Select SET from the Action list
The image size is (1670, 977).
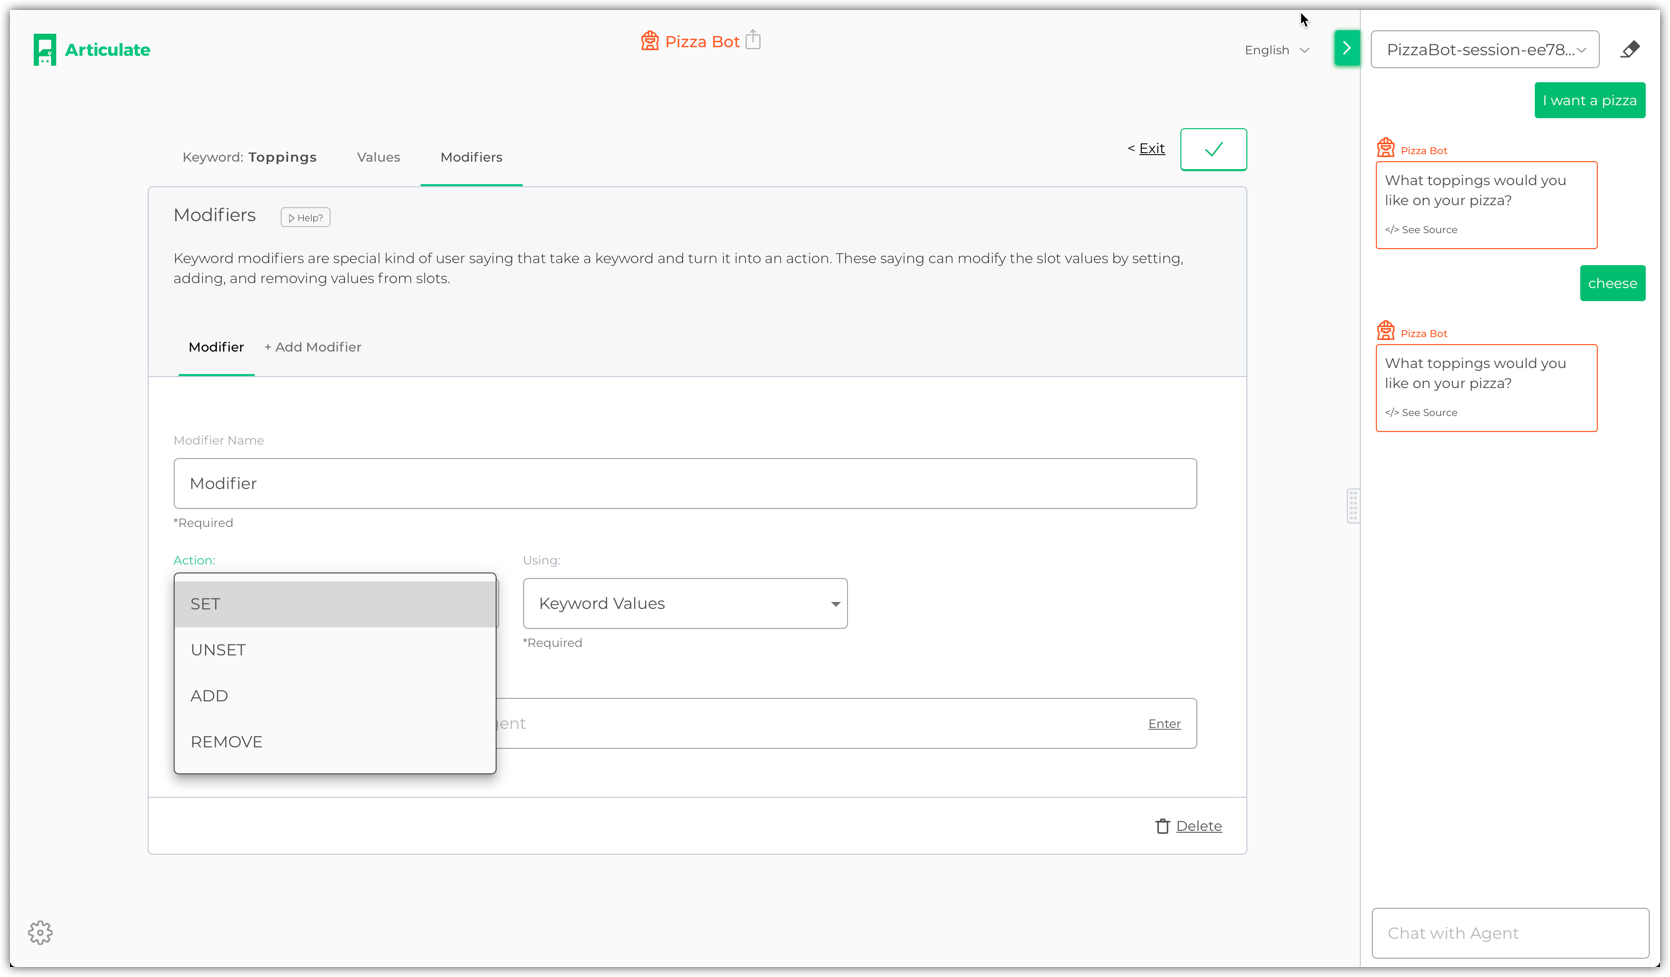coord(335,604)
